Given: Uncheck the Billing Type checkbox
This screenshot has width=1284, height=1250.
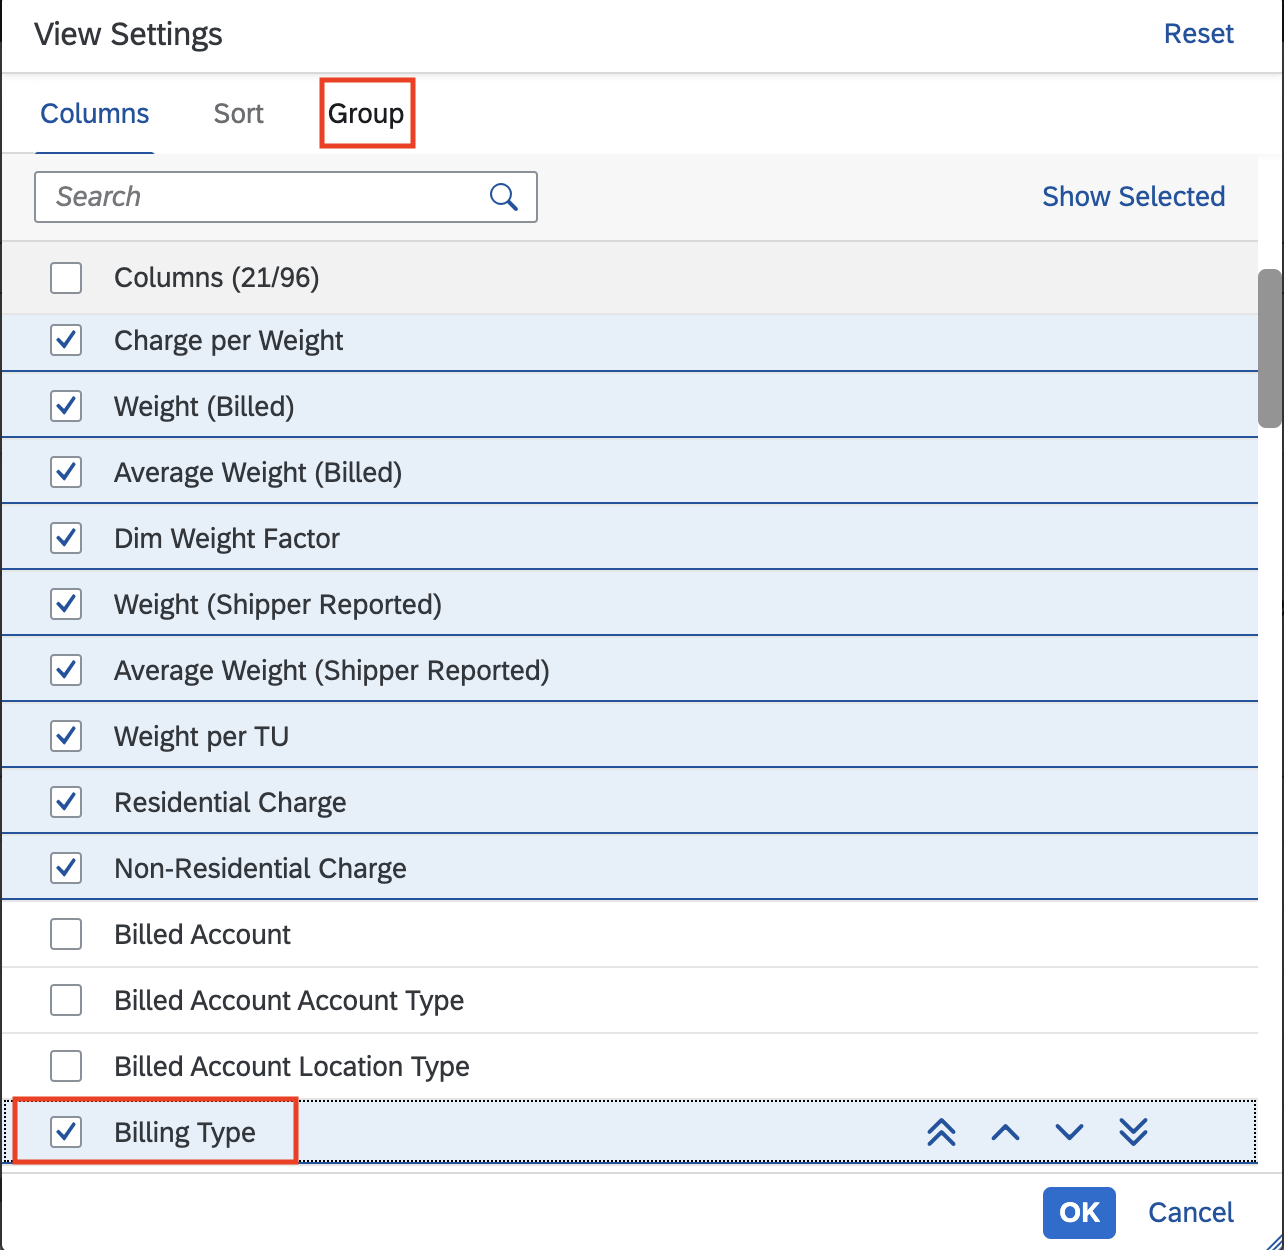Looking at the screenshot, I should pos(66,1132).
